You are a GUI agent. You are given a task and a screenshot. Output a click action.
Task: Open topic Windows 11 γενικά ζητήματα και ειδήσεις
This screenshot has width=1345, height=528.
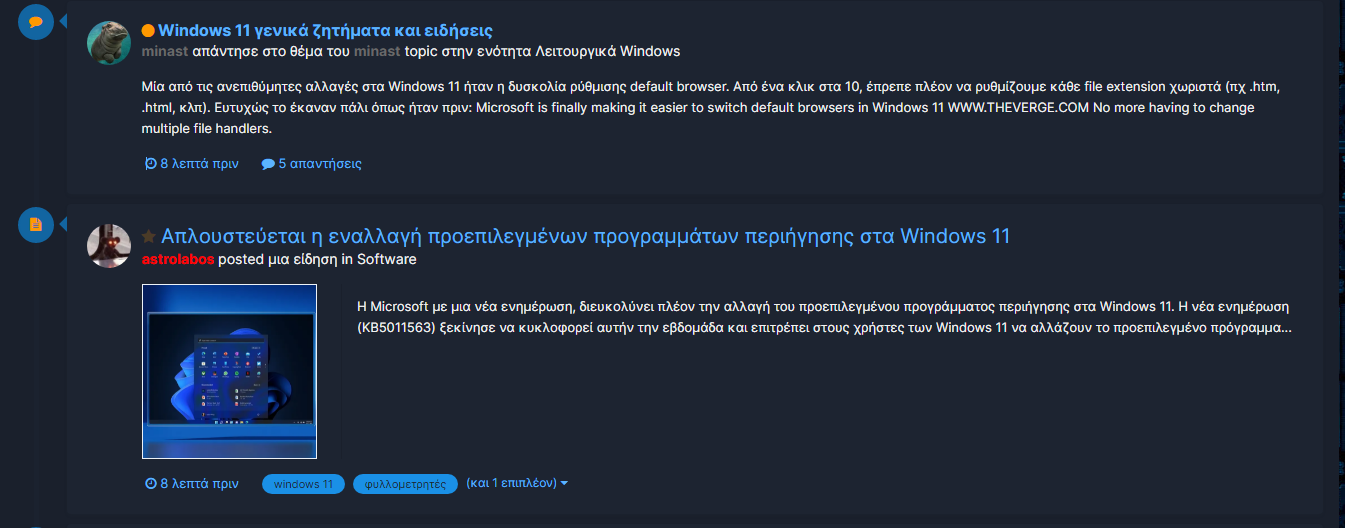point(325,31)
